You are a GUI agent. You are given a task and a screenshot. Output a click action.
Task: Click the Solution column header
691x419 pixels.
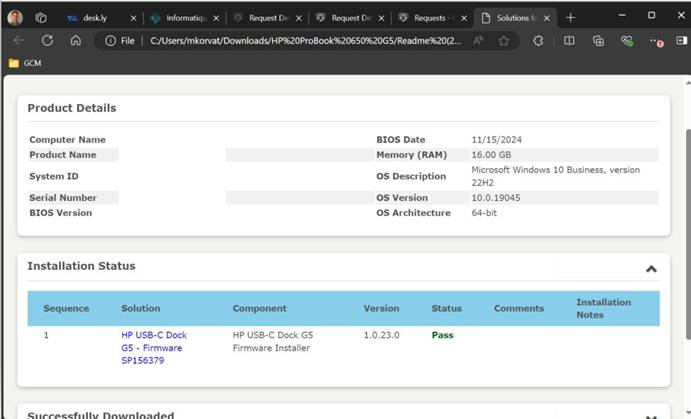pos(141,308)
